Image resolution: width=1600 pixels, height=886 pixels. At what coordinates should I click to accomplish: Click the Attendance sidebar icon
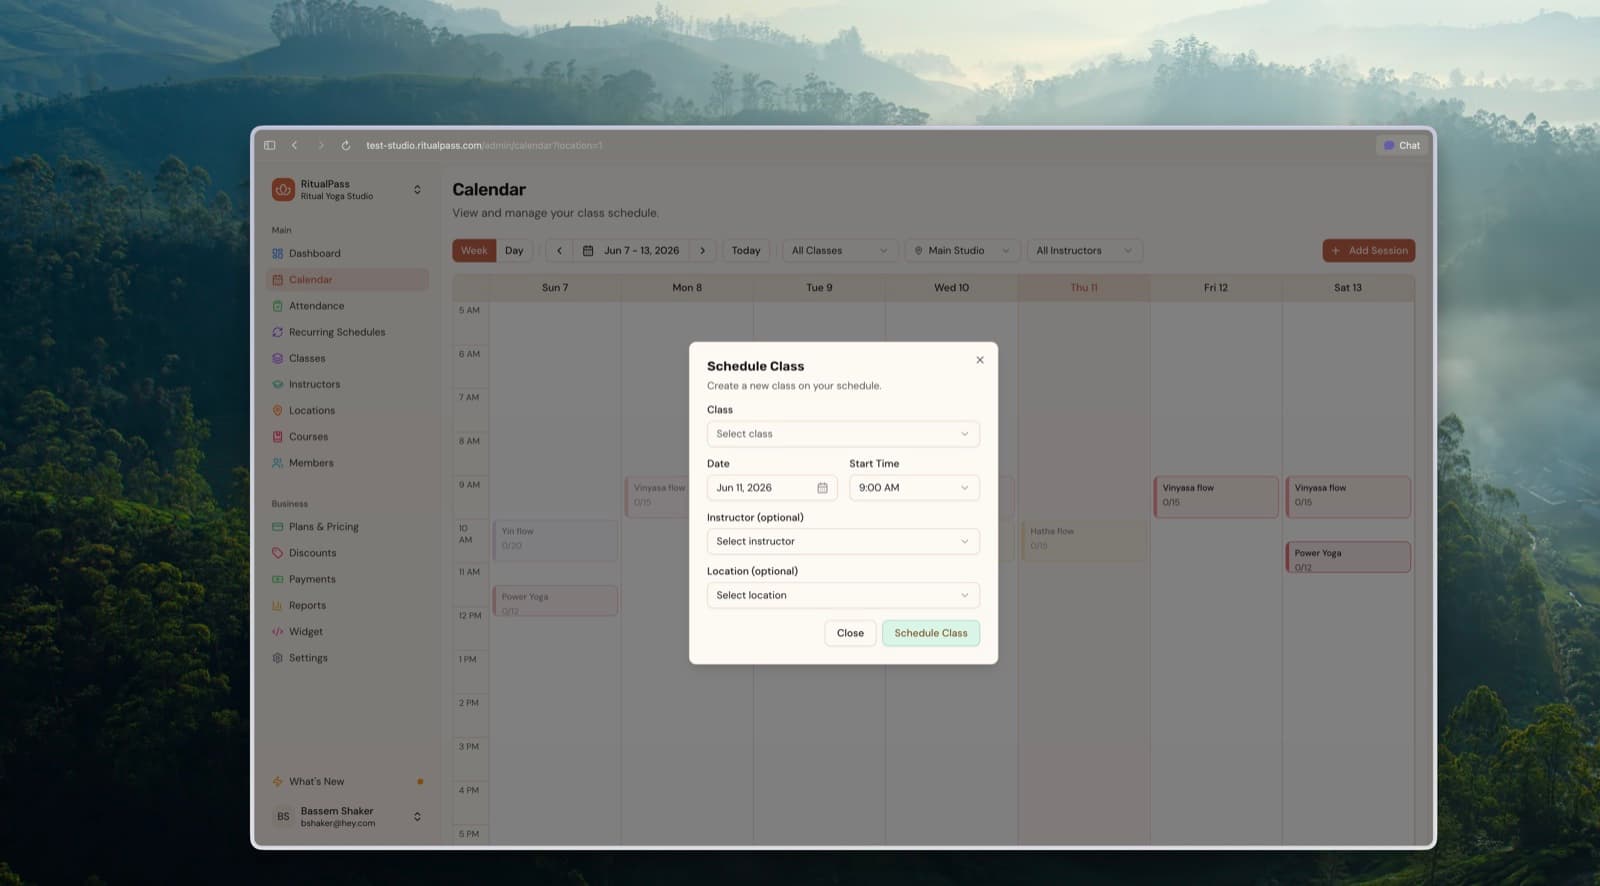(278, 306)
